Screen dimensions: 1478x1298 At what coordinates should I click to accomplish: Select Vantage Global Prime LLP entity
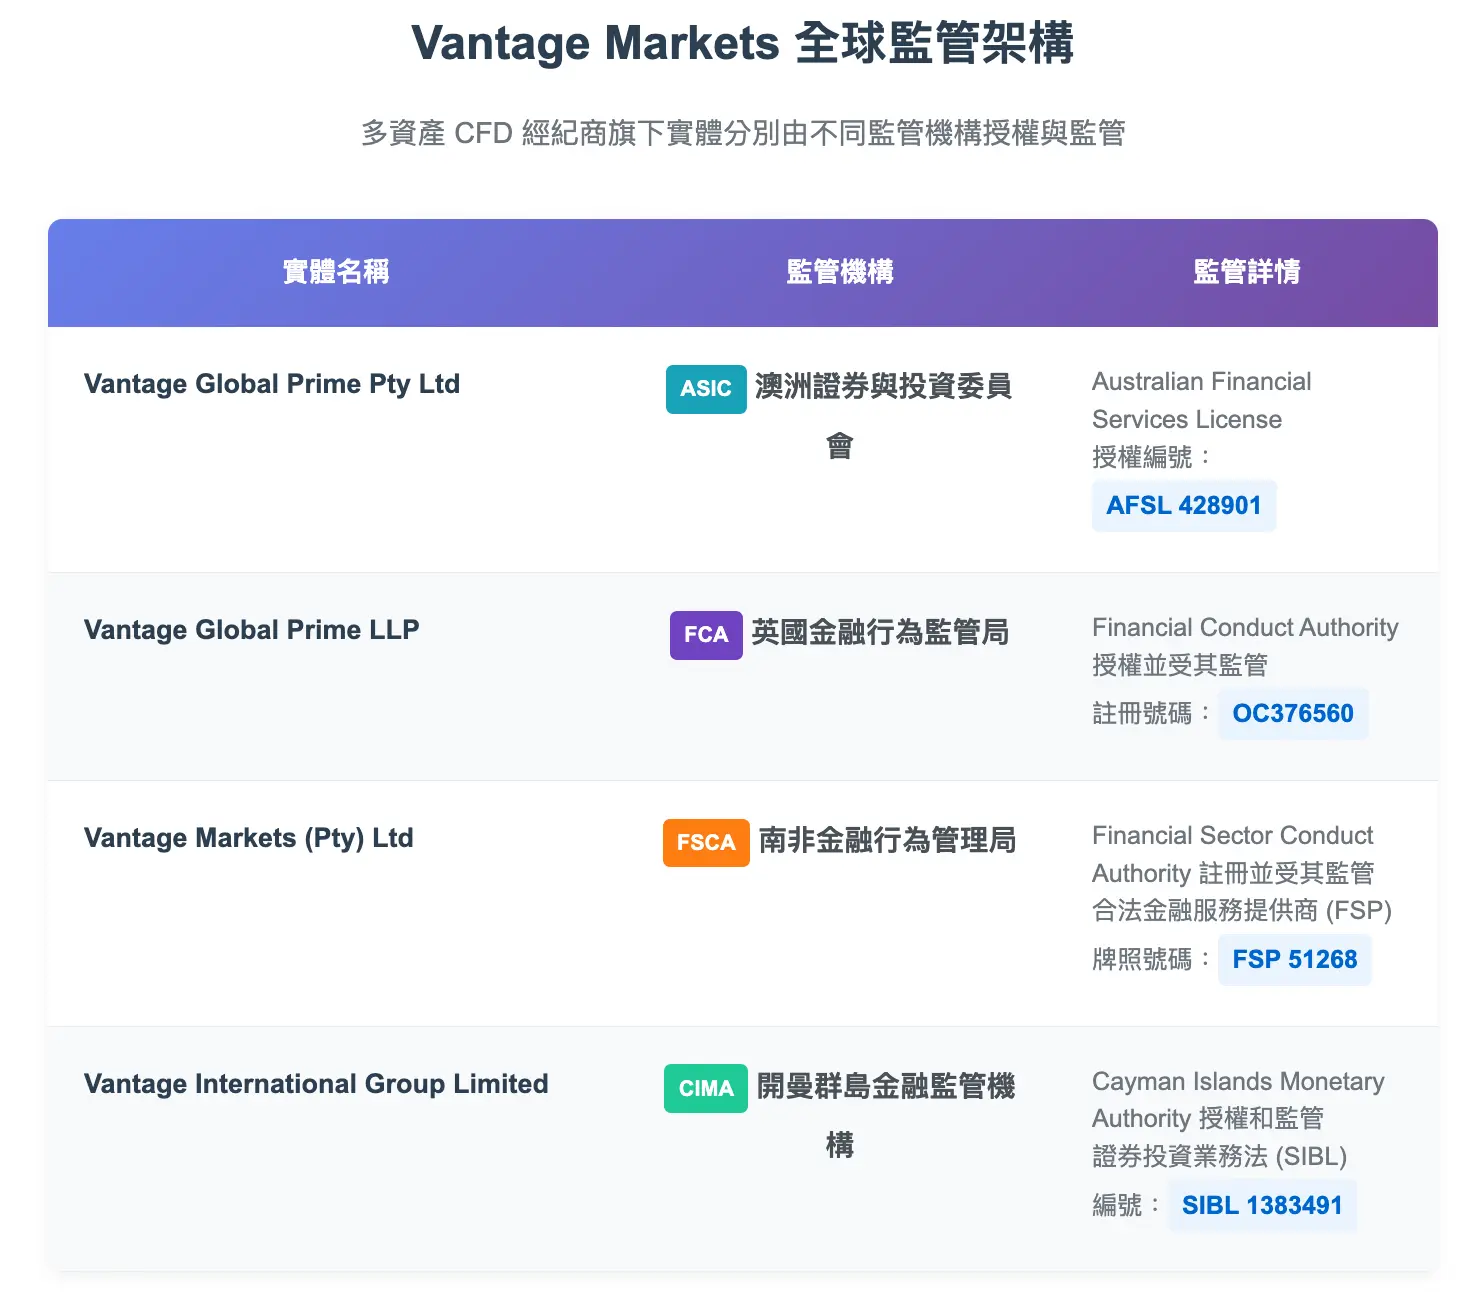coord(252,630)
